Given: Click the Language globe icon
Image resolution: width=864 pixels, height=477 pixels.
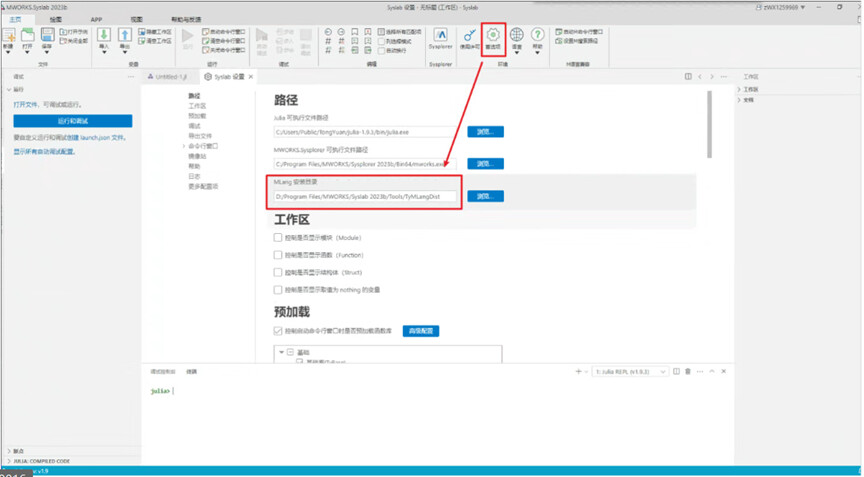Looking at the screenshot, I should pos(516,35).
